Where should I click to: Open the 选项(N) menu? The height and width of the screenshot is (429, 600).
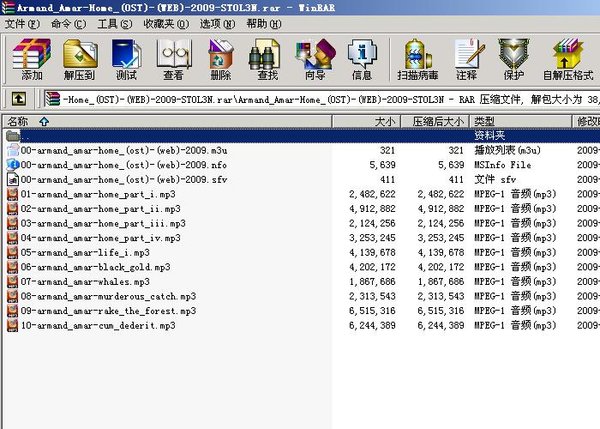coord(217,24)
